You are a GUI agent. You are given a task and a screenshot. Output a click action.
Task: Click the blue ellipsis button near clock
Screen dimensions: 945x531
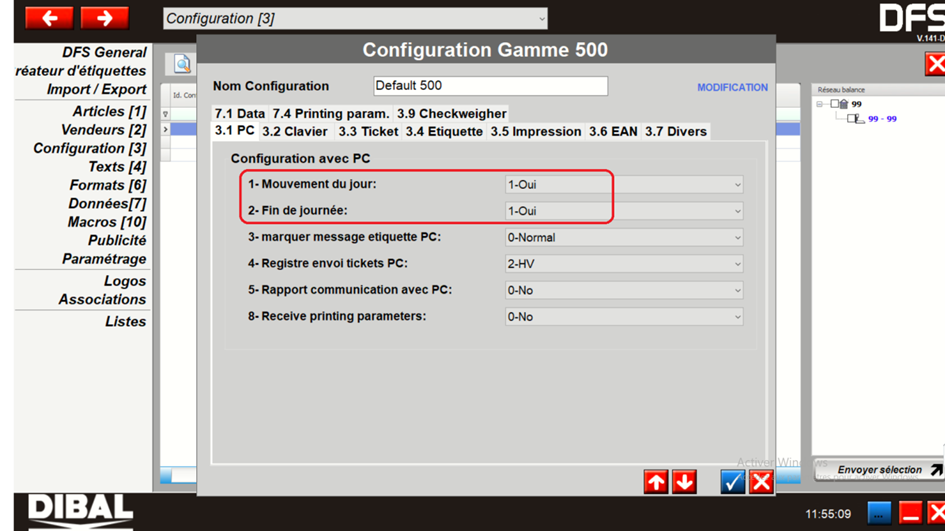[x=879, y=513]
